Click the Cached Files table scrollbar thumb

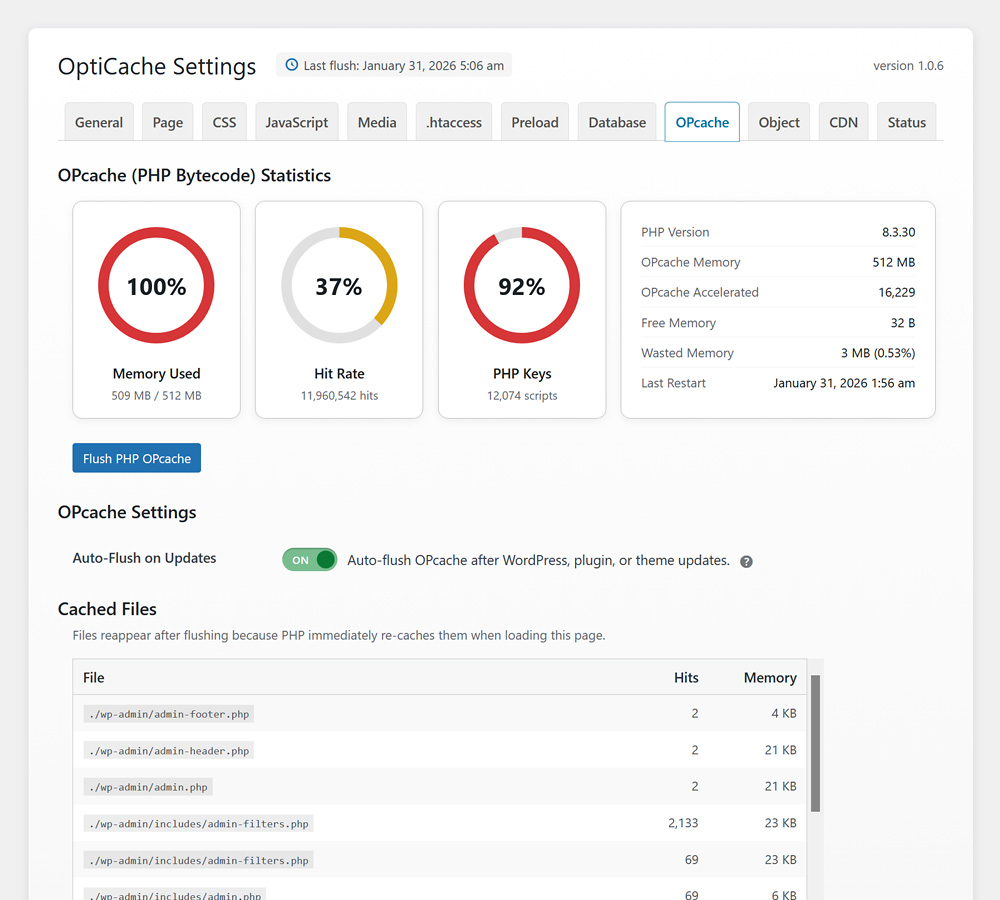coord(815,743)
